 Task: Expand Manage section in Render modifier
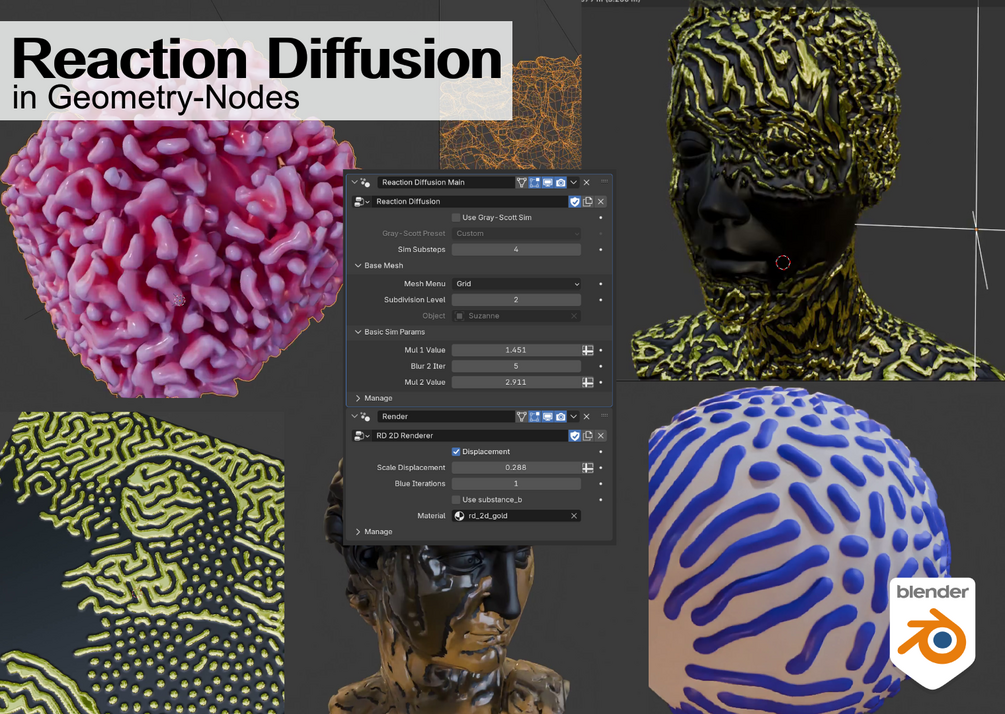pos(358,532)
